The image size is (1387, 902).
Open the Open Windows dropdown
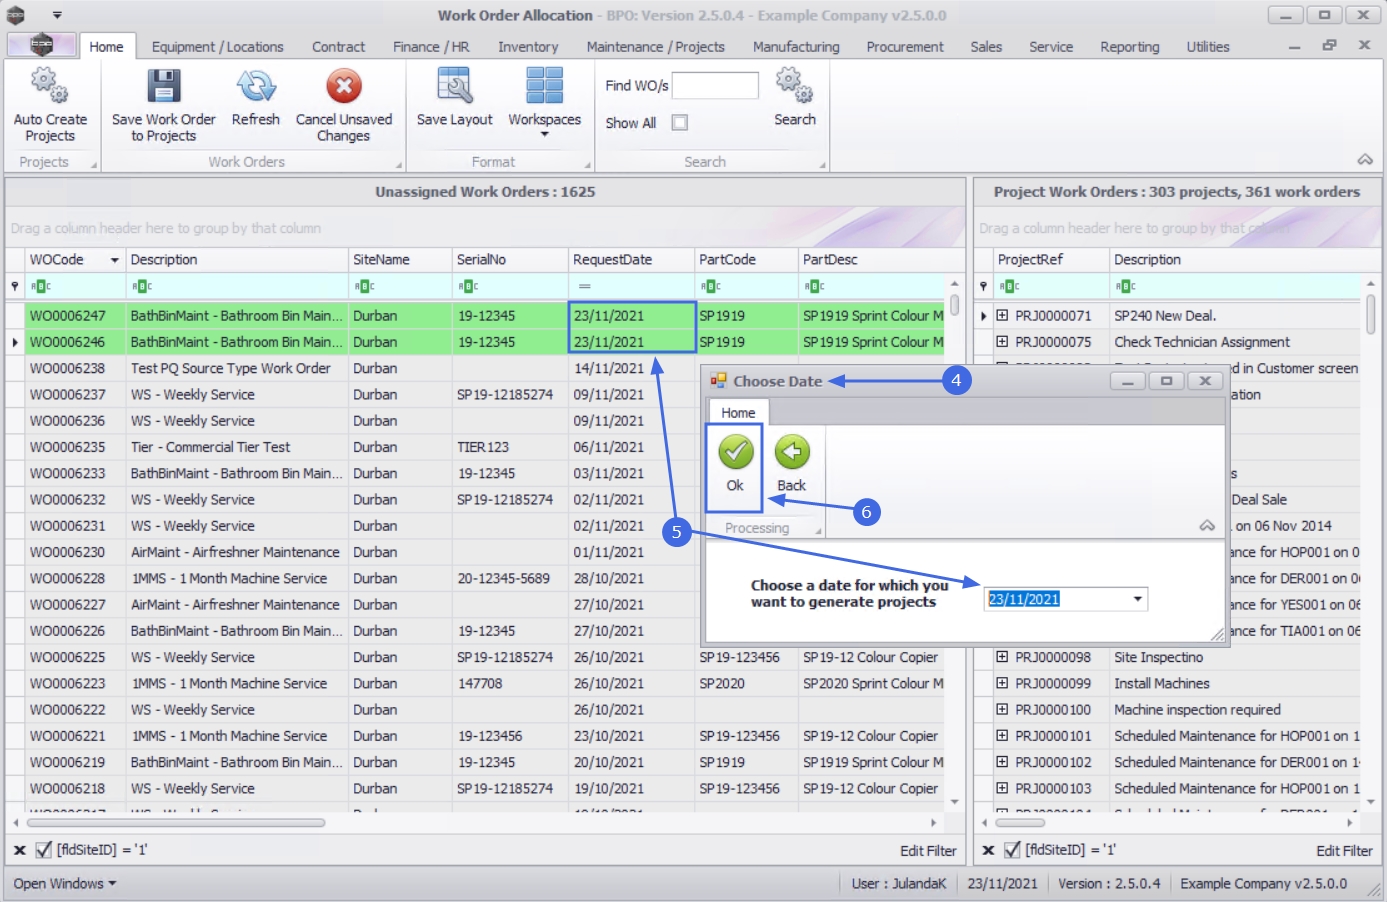pos(65,884)
